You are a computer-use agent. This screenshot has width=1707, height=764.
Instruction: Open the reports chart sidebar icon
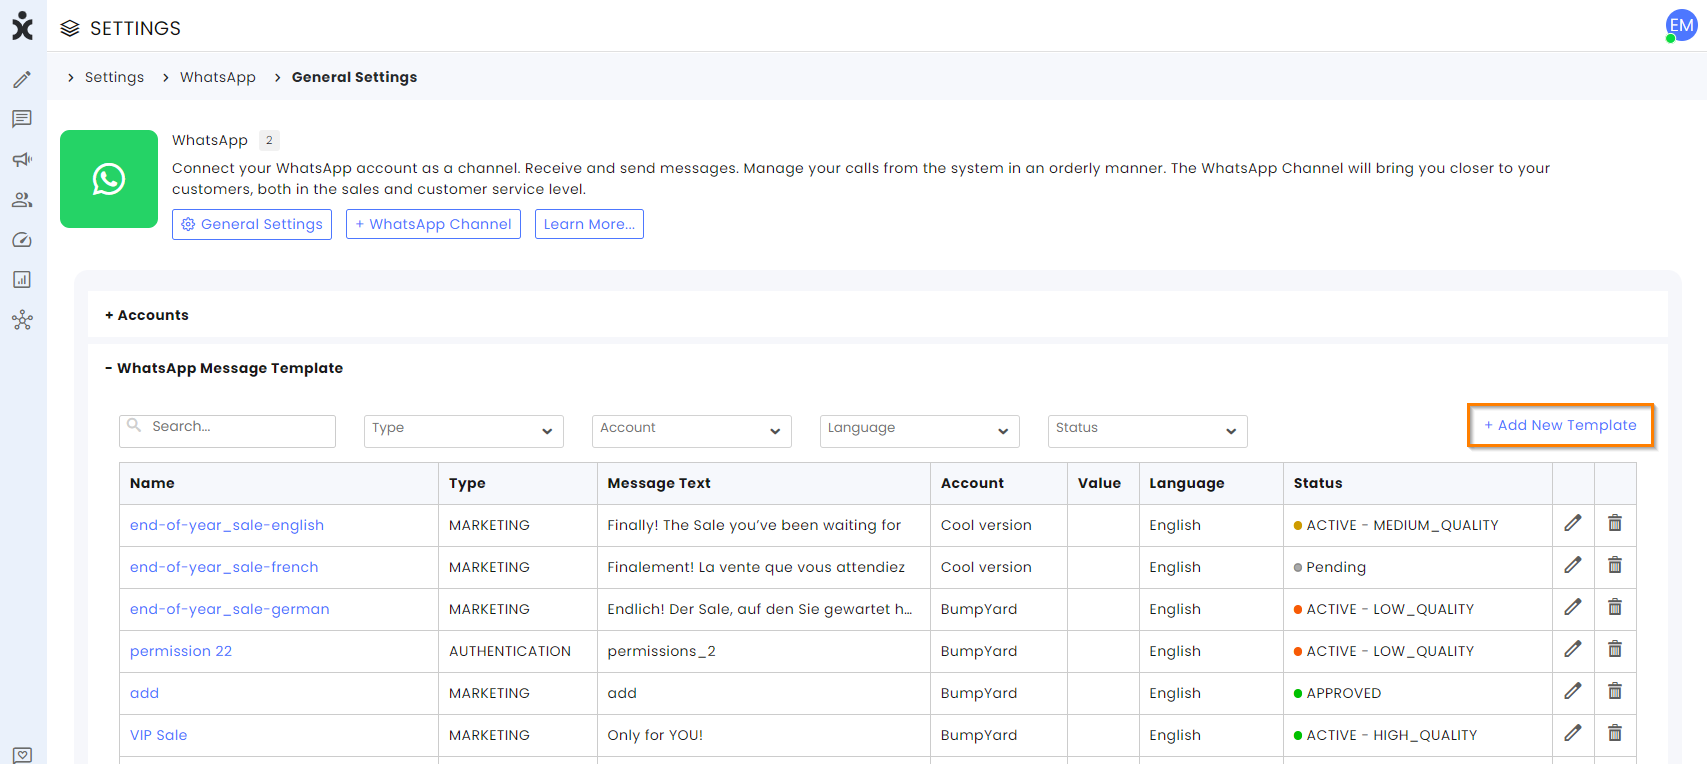tap(22, 280)
